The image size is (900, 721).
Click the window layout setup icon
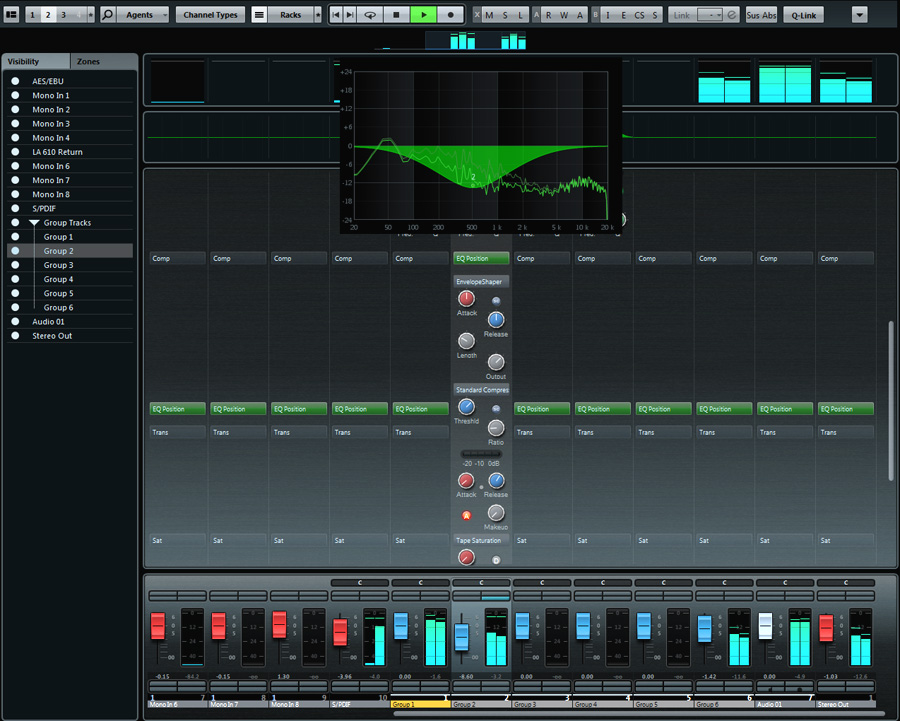(11, 15)
